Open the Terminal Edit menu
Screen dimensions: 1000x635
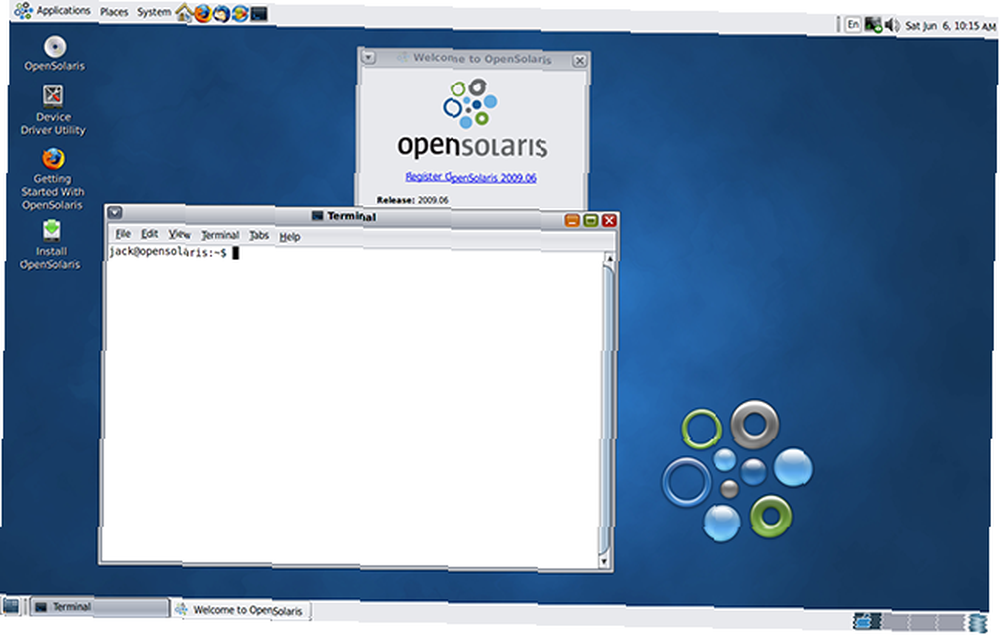149,234
